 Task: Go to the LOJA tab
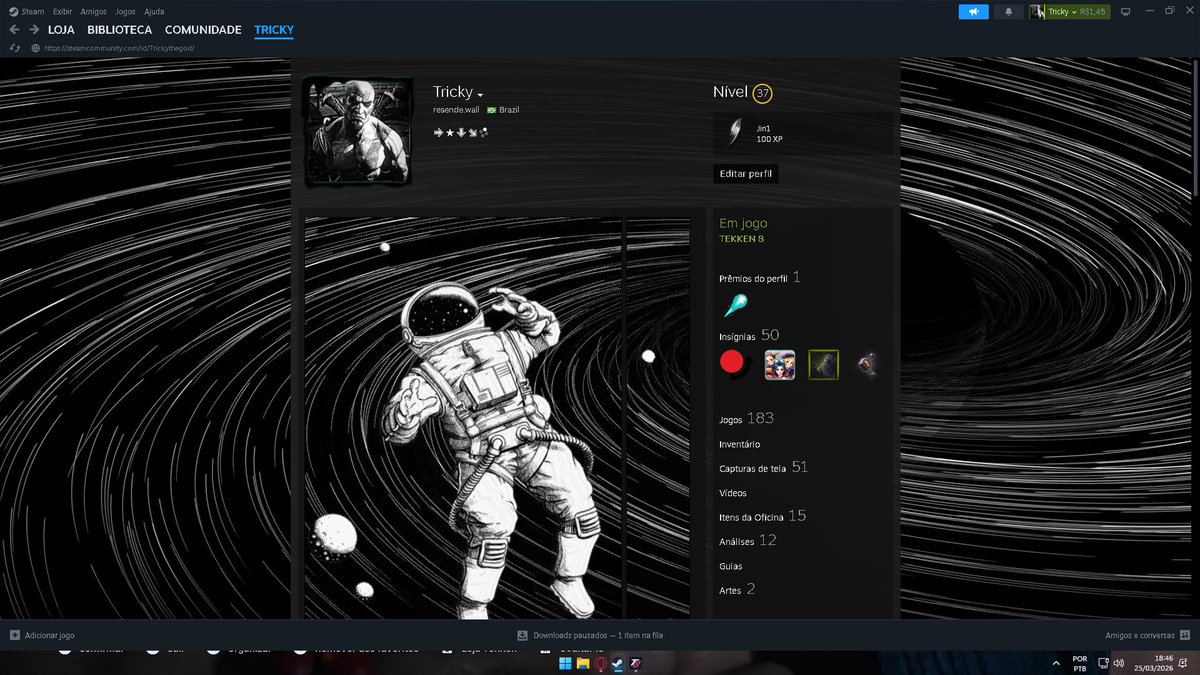[x=61, y=30]
